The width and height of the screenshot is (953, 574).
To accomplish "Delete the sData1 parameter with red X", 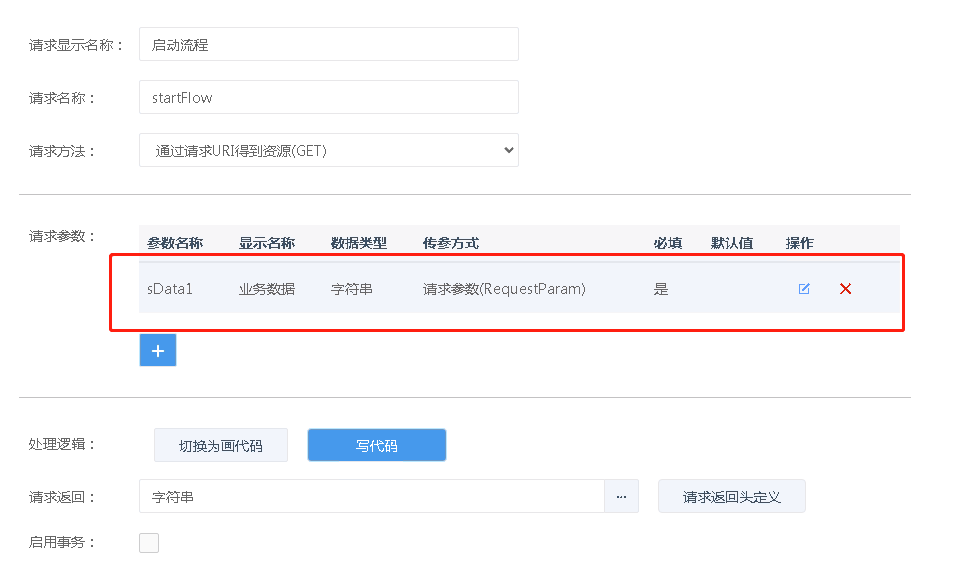I will click(845, 289).
